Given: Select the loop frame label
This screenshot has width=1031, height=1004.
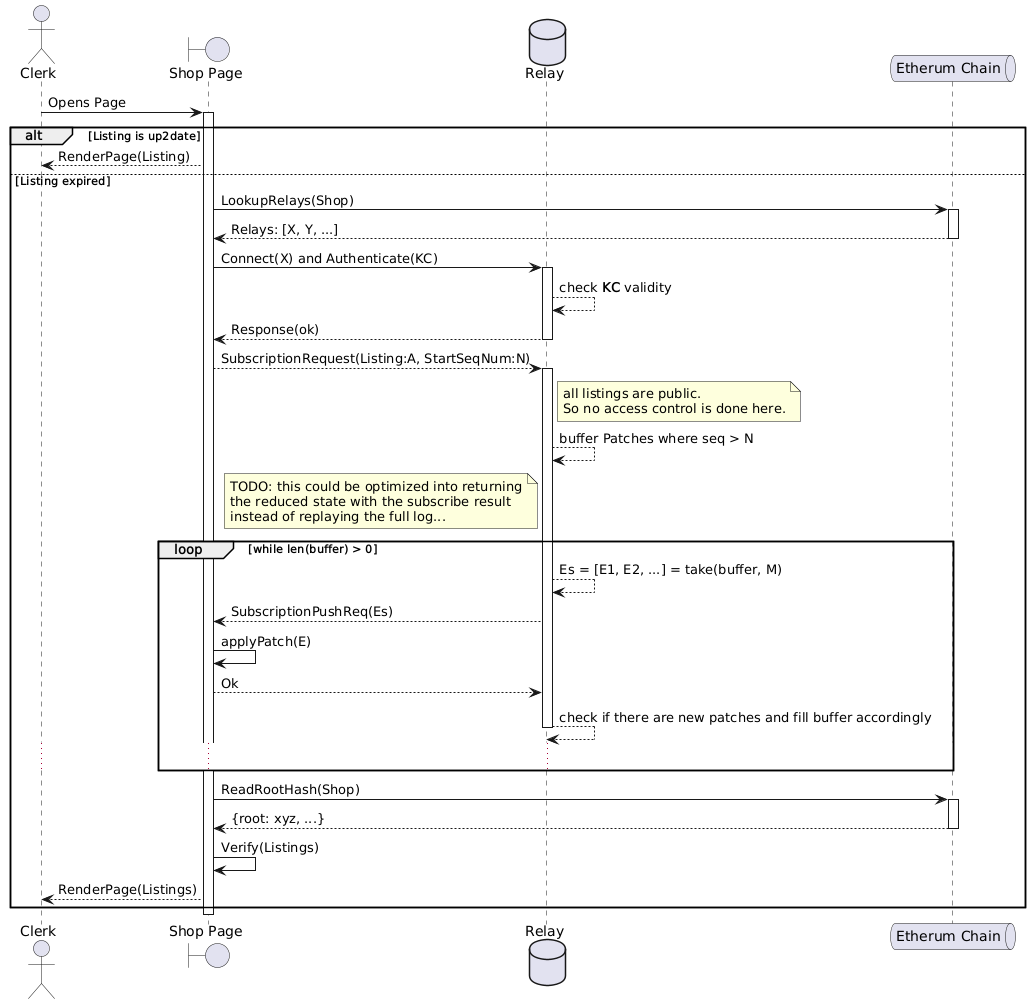Looking at the screenshot, I should [196, 550].
